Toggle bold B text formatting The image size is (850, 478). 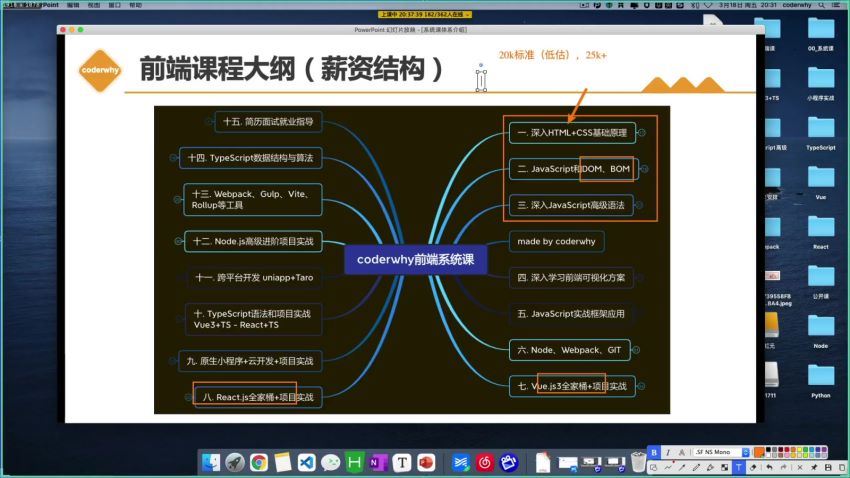point(654,452)
